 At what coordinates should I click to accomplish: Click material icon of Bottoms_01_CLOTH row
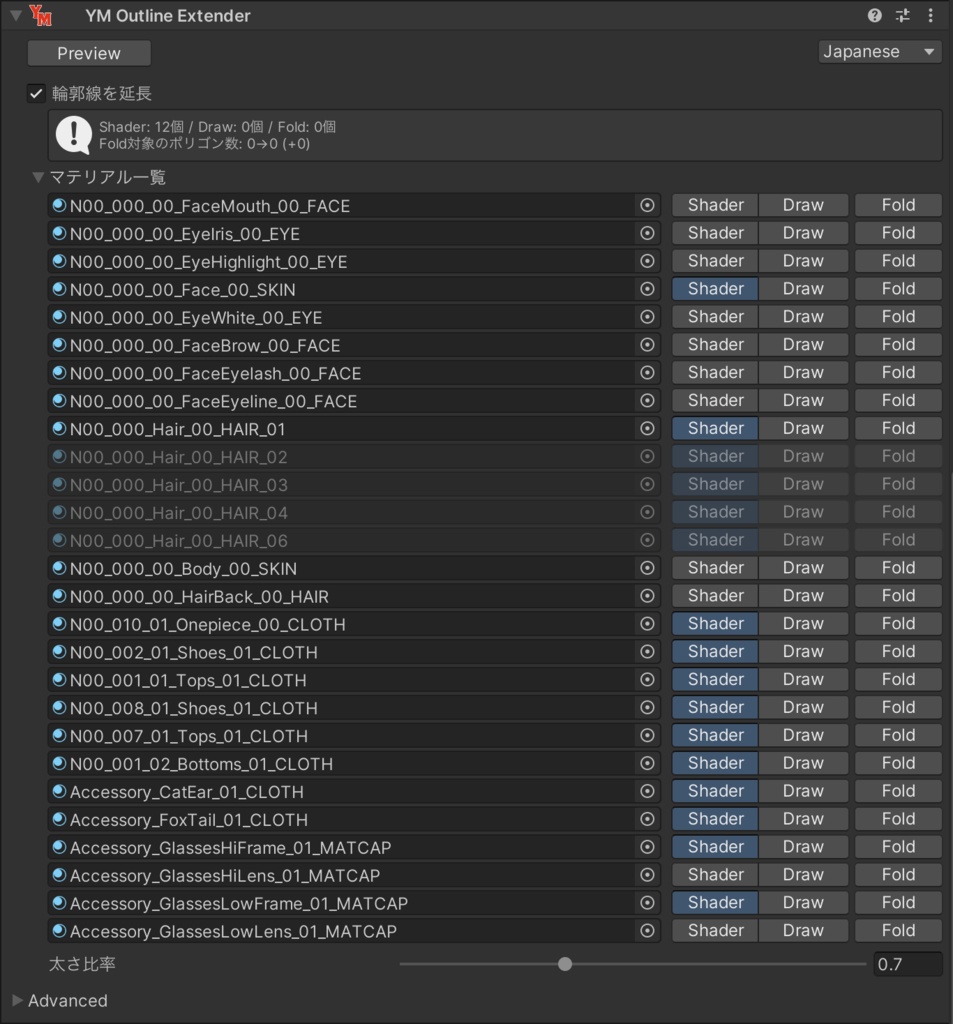(59, 763)
